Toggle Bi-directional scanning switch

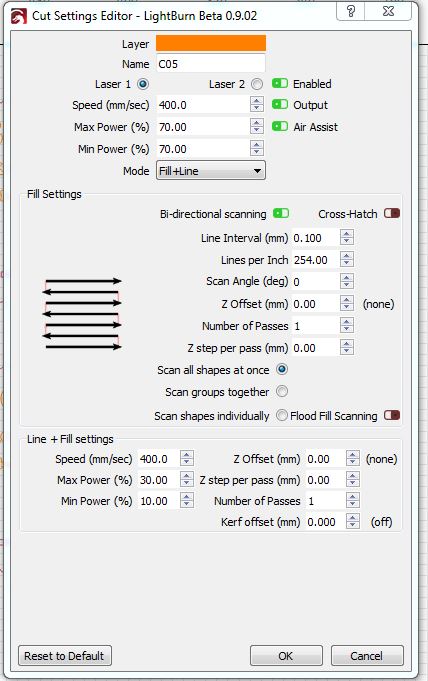tap(281, 213)
